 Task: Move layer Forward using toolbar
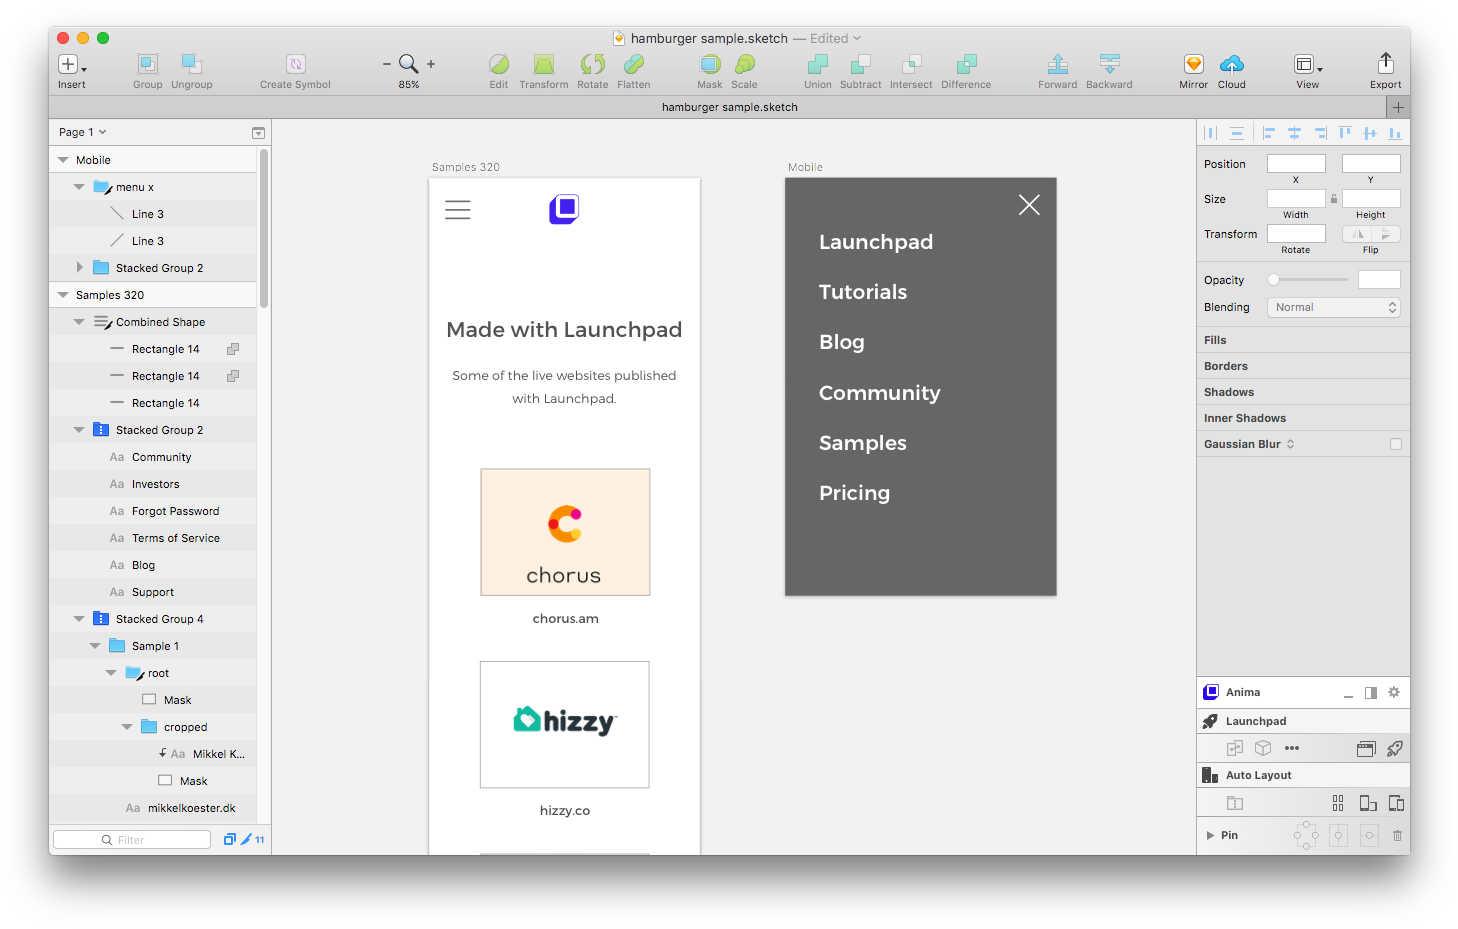[x=1057, y=64]
